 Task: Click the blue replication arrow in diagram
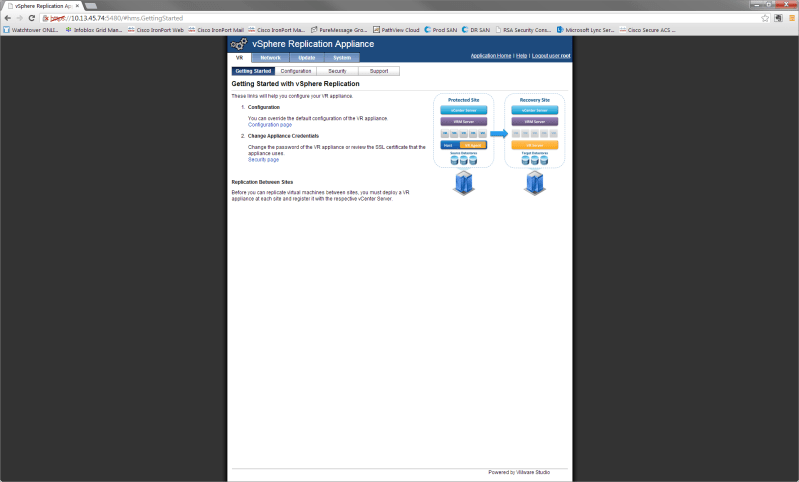[499, 133]
